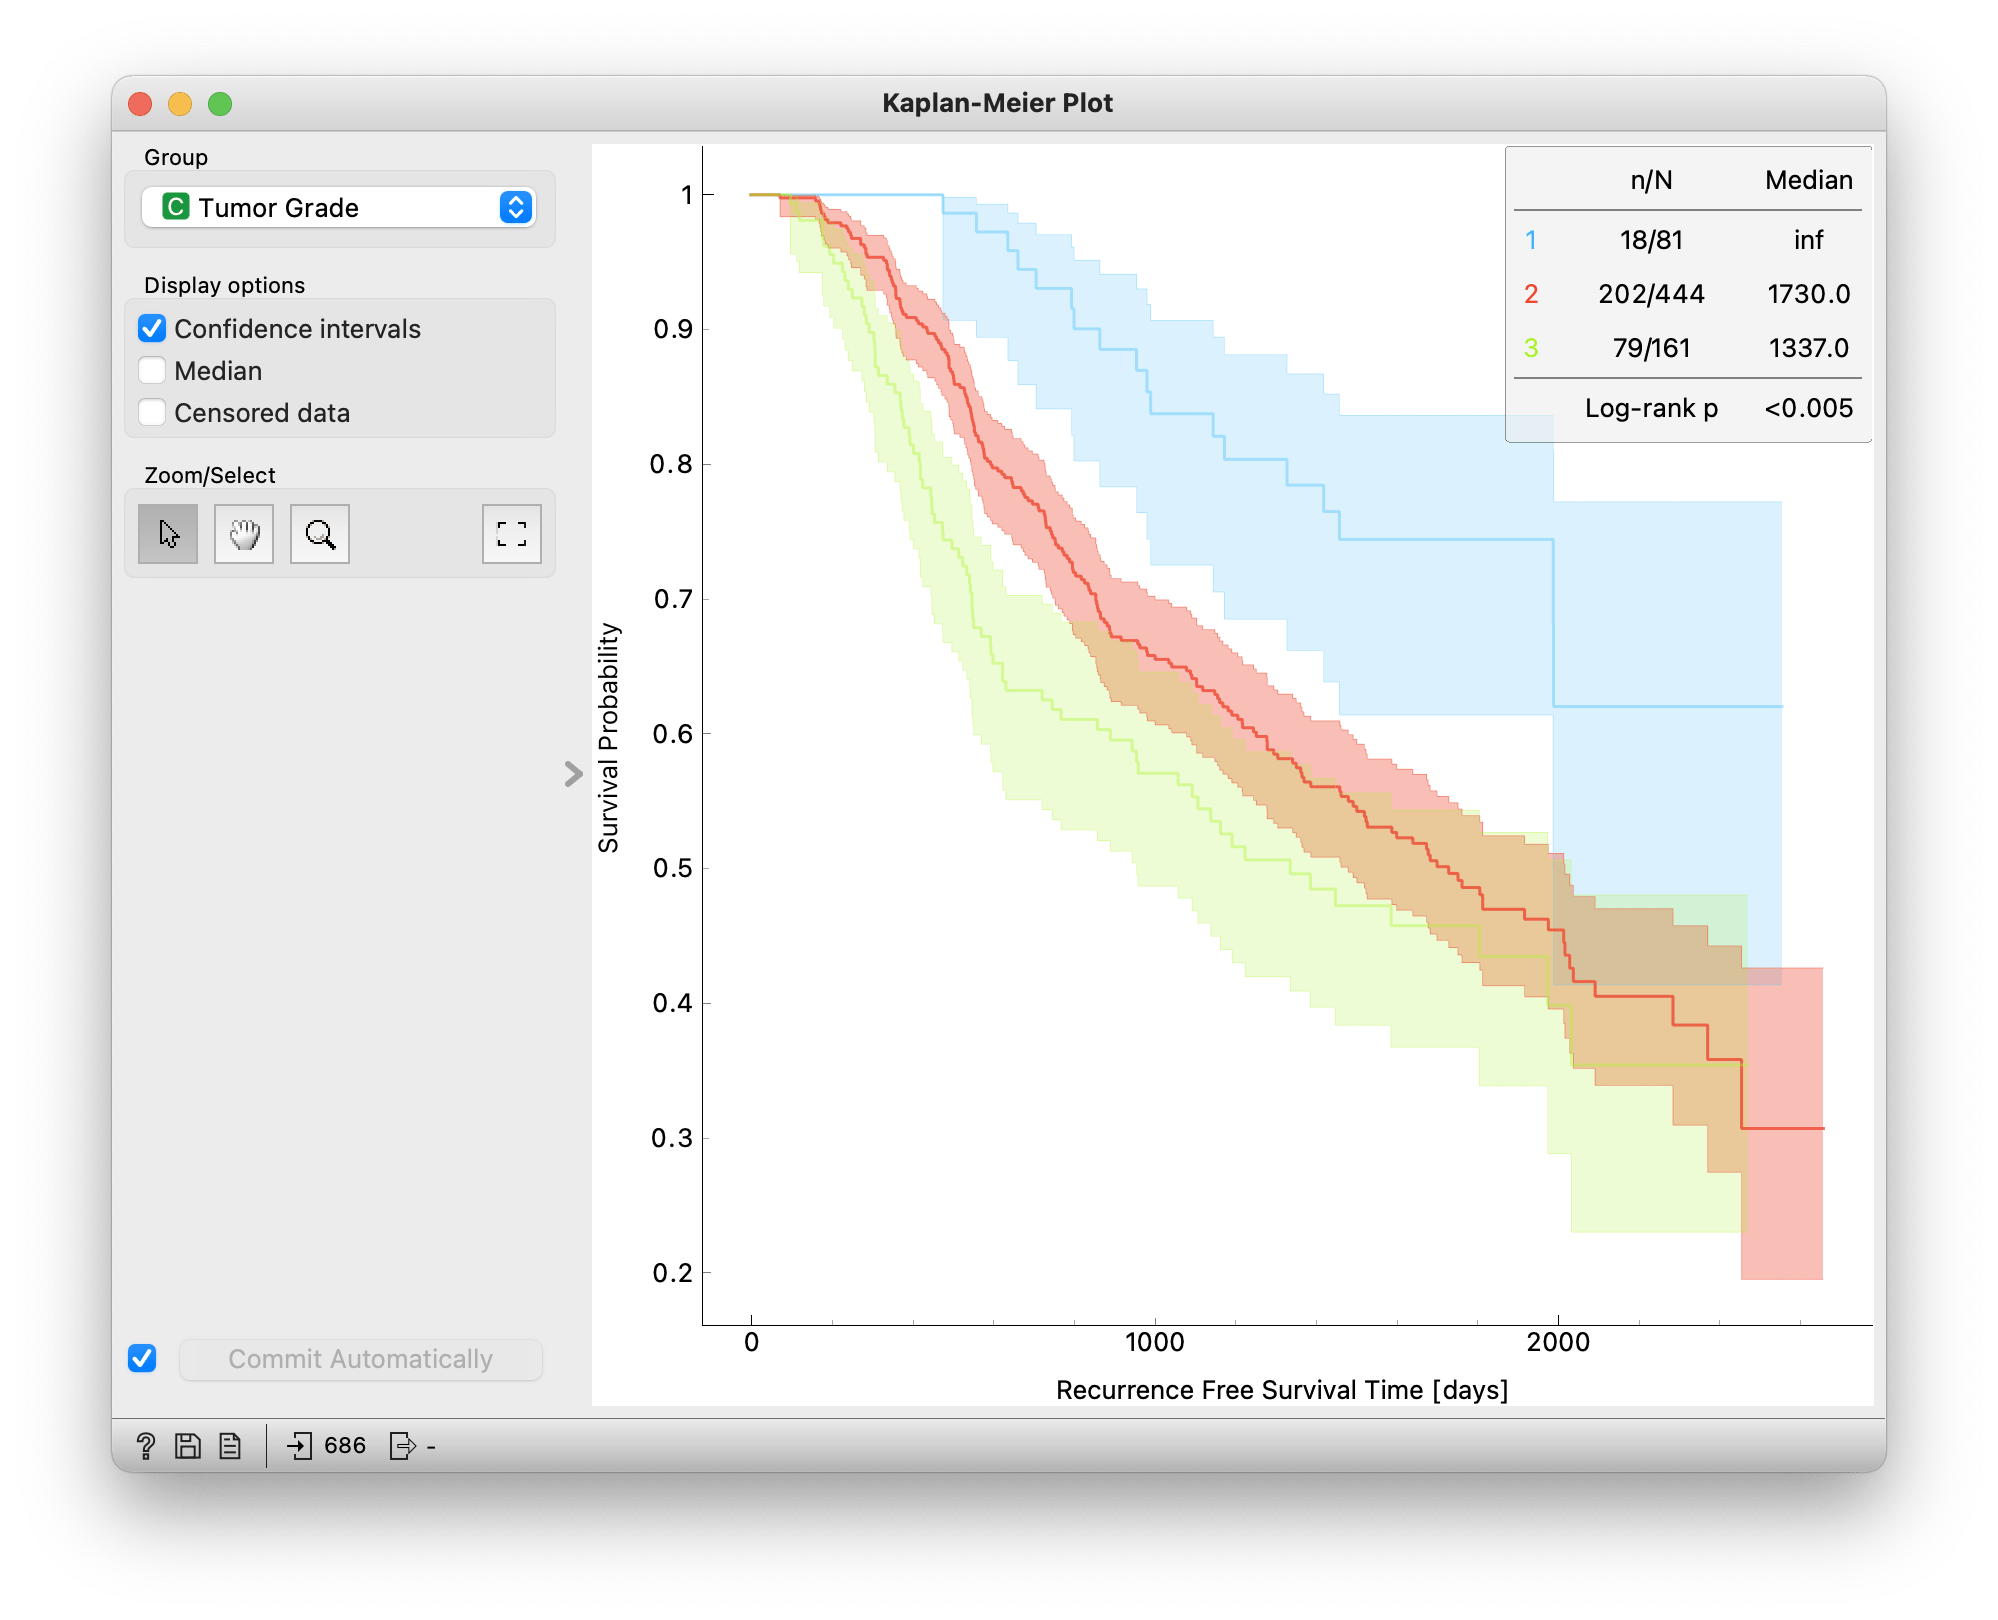Click the Commit Automatically button
The image size is (1998, 1620).
coord(360,1359)
